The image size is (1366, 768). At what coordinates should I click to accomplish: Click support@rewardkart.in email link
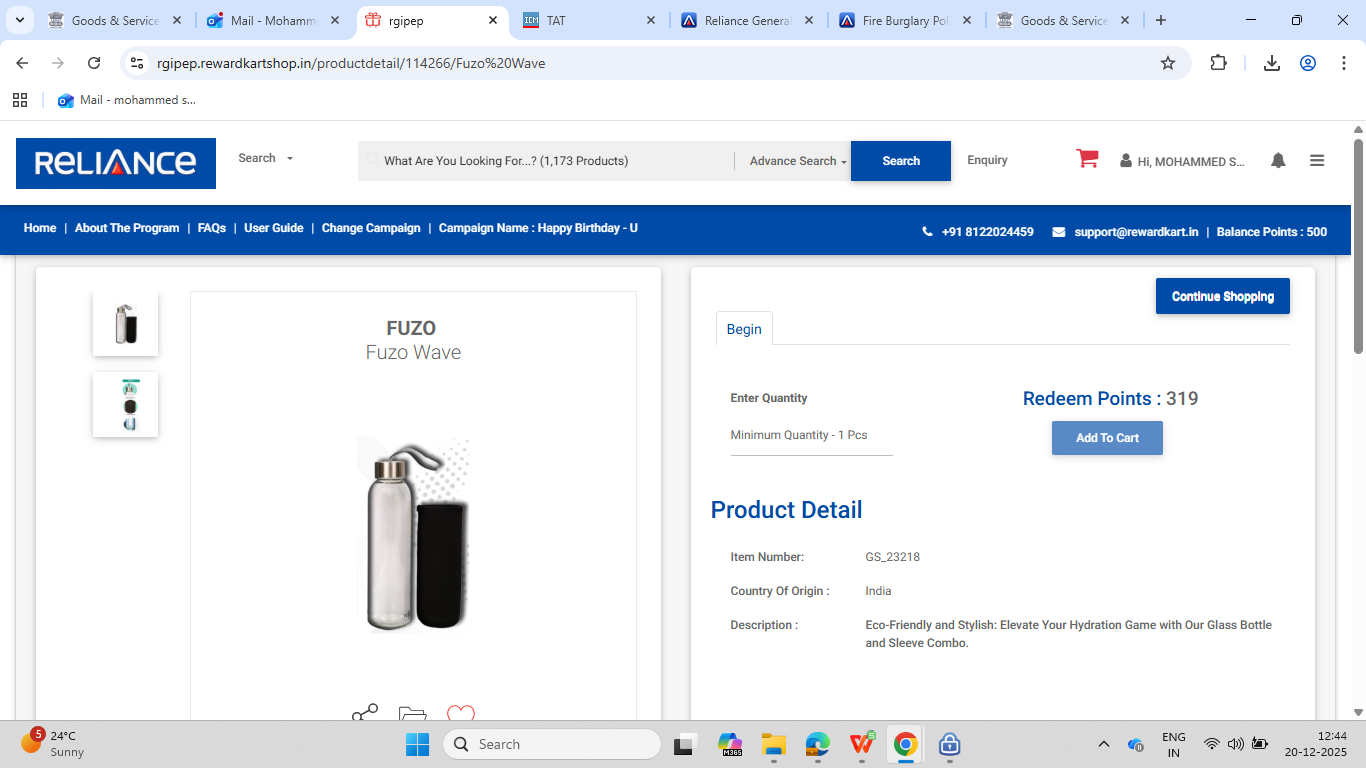coord(1136,232)
